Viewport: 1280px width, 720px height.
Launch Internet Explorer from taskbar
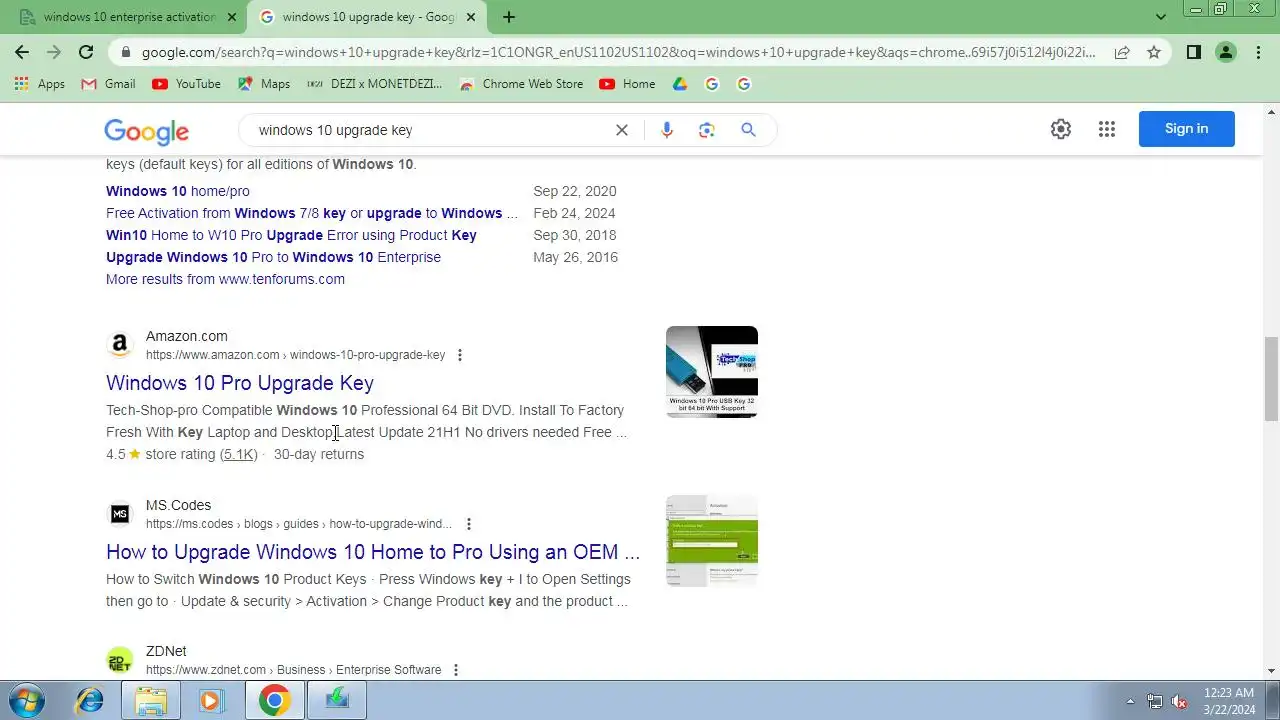(90, 700)
